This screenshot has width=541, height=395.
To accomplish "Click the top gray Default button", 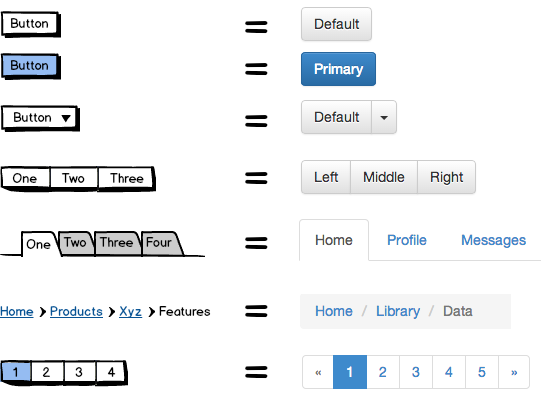I will (x=336, y=24).
